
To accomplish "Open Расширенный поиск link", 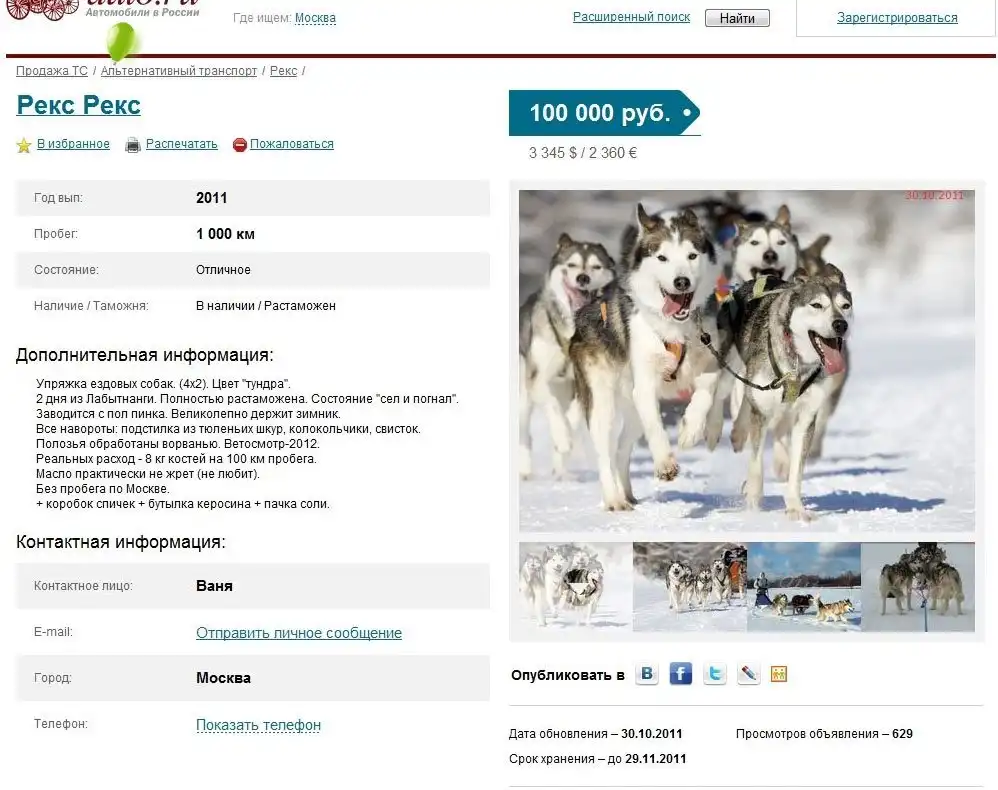I will point(631,17).
